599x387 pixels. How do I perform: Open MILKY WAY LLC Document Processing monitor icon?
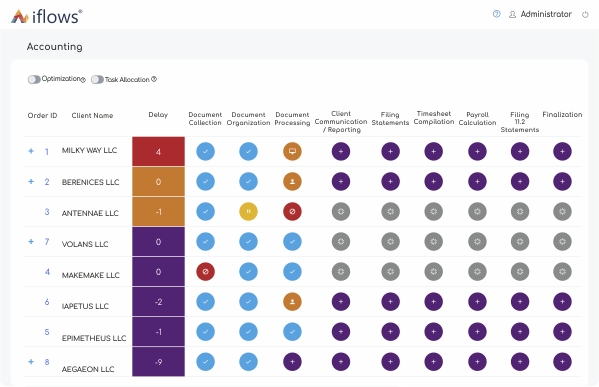point(292,151)
